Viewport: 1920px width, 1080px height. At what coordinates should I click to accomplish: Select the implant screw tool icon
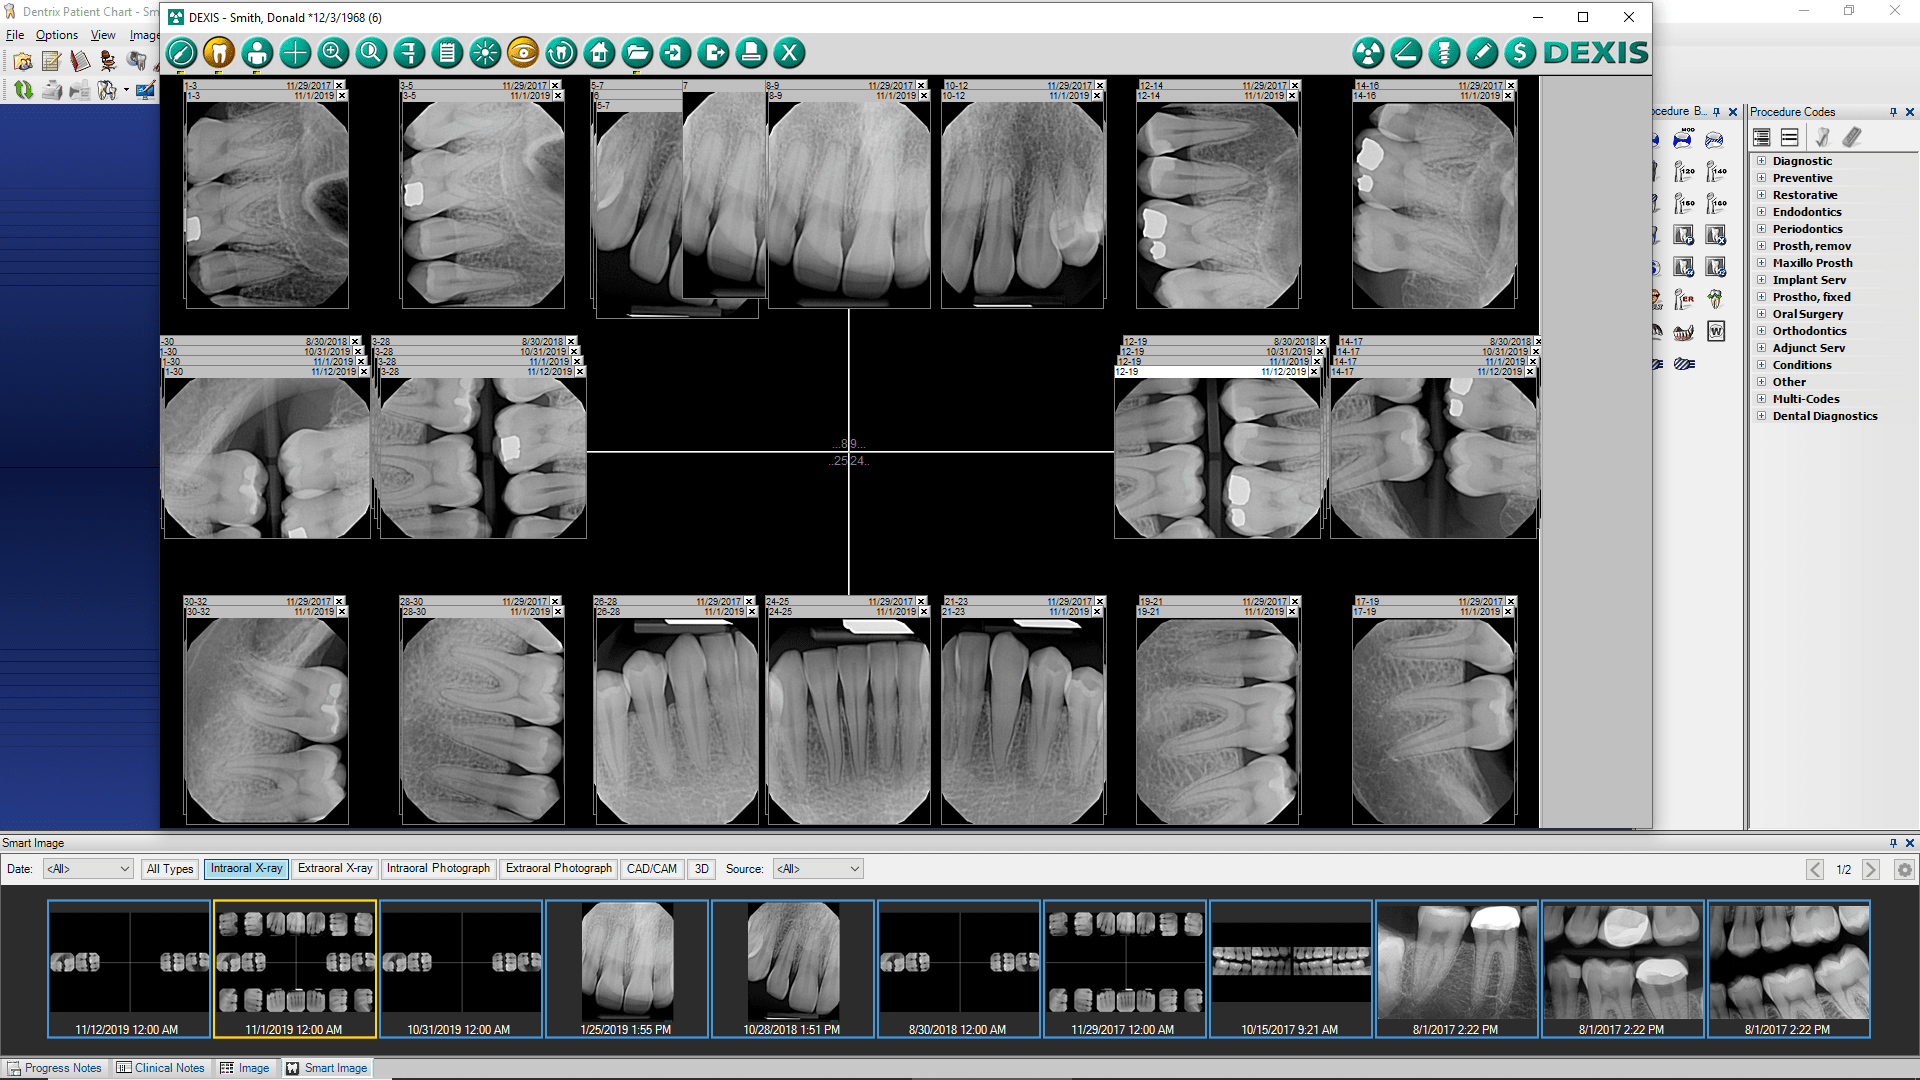pos(1444,53)
